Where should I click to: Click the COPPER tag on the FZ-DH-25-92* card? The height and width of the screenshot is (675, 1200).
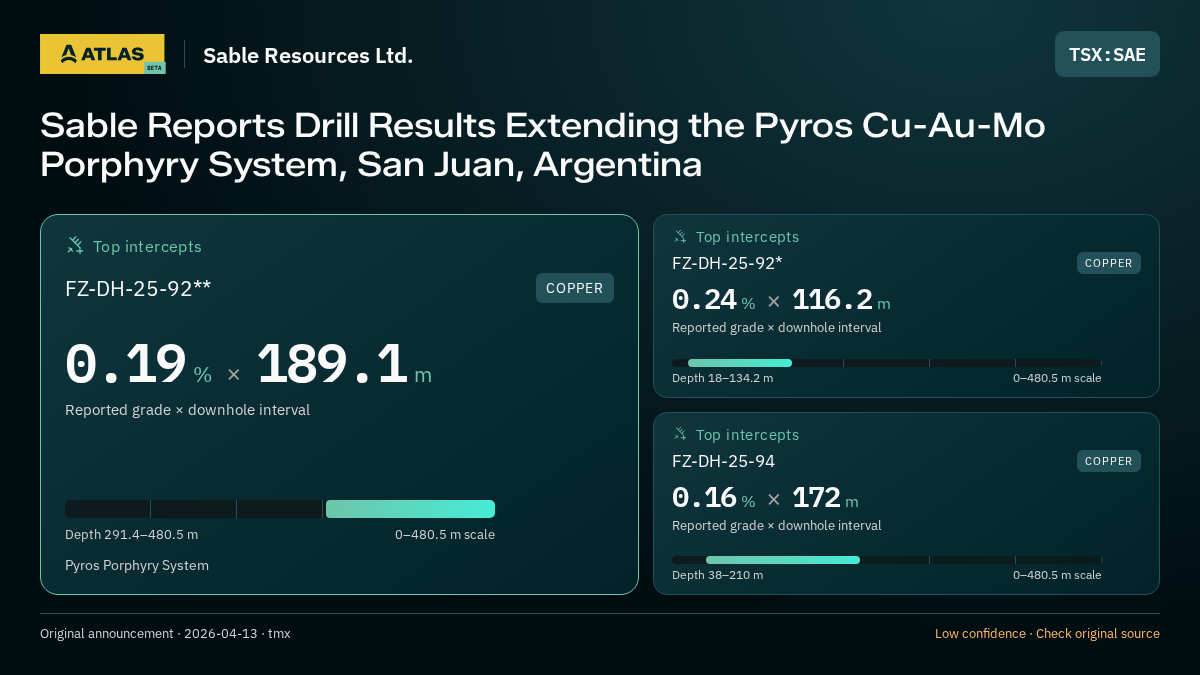point(1109,263)
